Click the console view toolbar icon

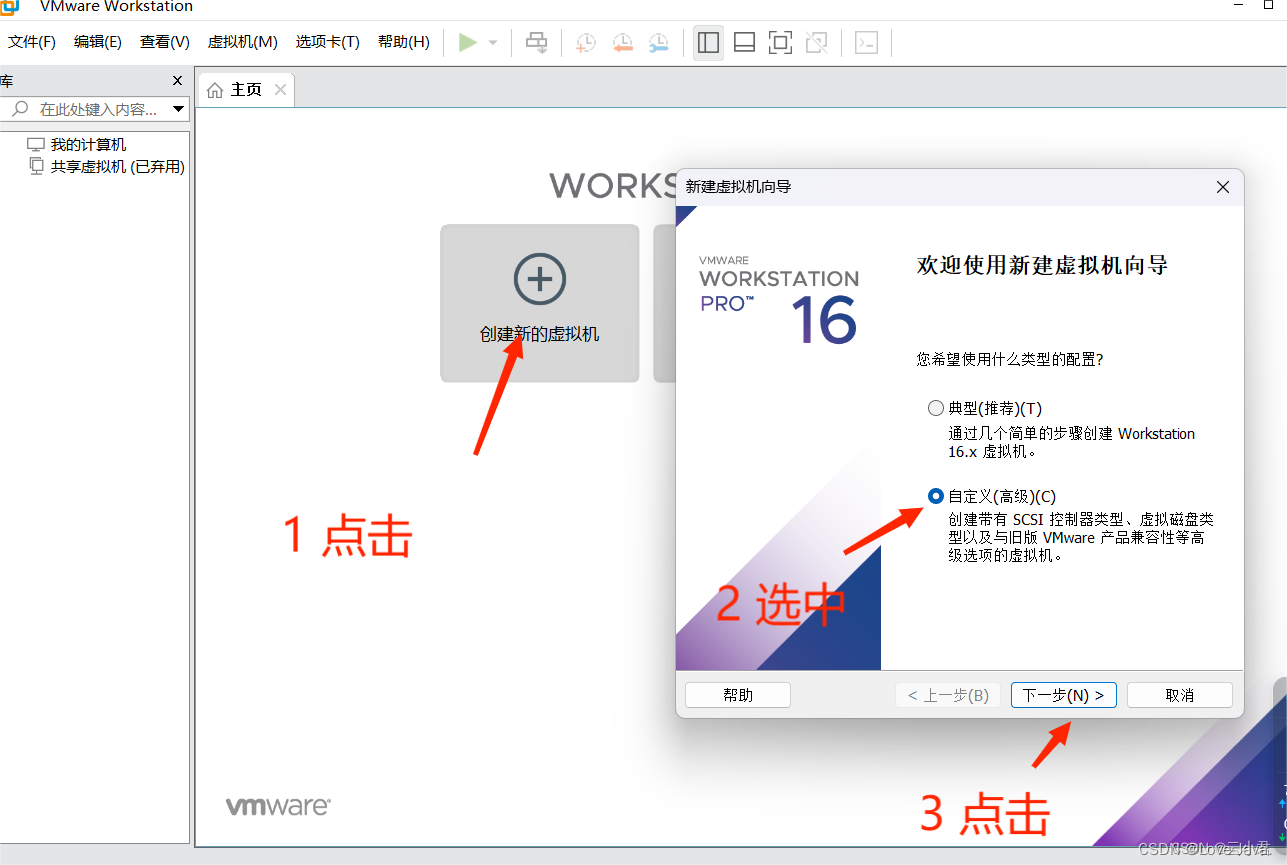click(x=866, y=42)
